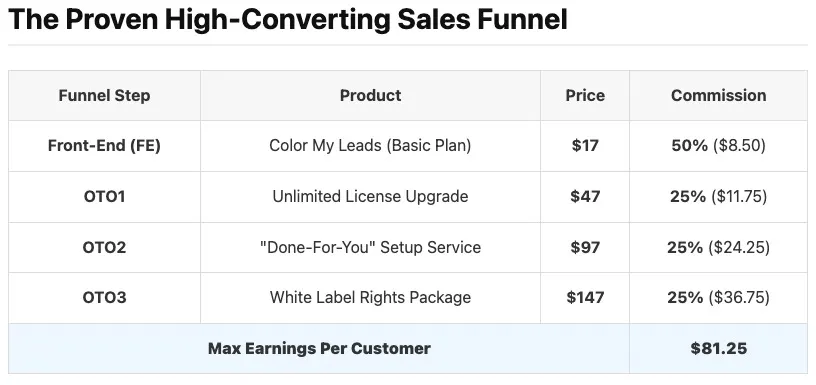Click the $47 price cell
The image size is (816, 385).
585,196
